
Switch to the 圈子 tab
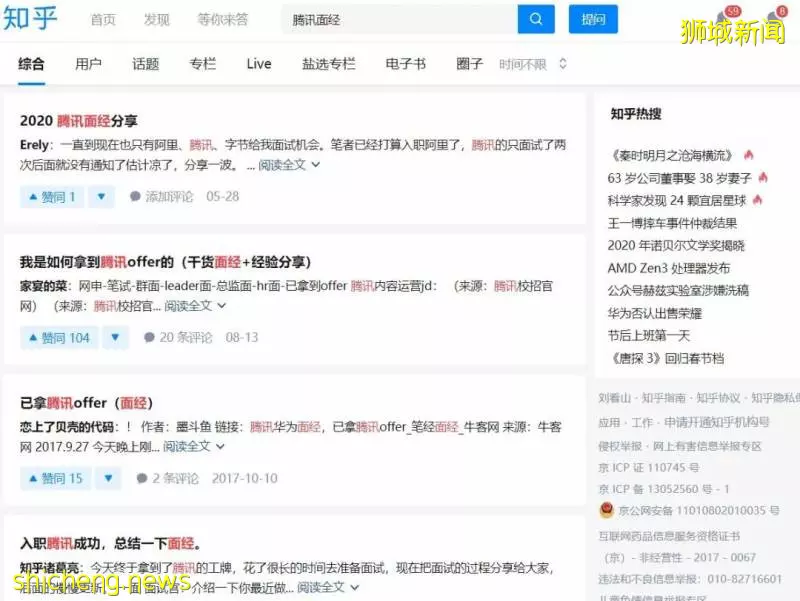pyautogui.click(x=469, y=64)
